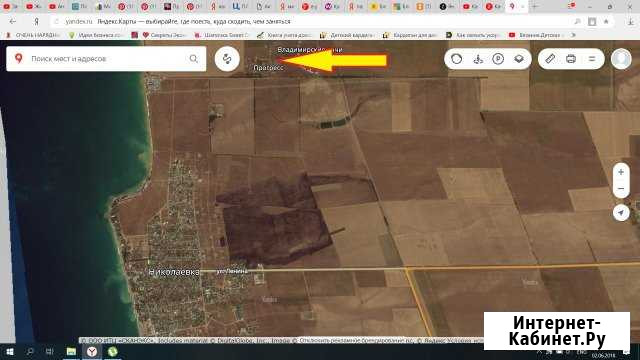This screenshot has width=640, height=360.
Task: Click the Николаевка label on the map
Action: (x=174, y=272)
